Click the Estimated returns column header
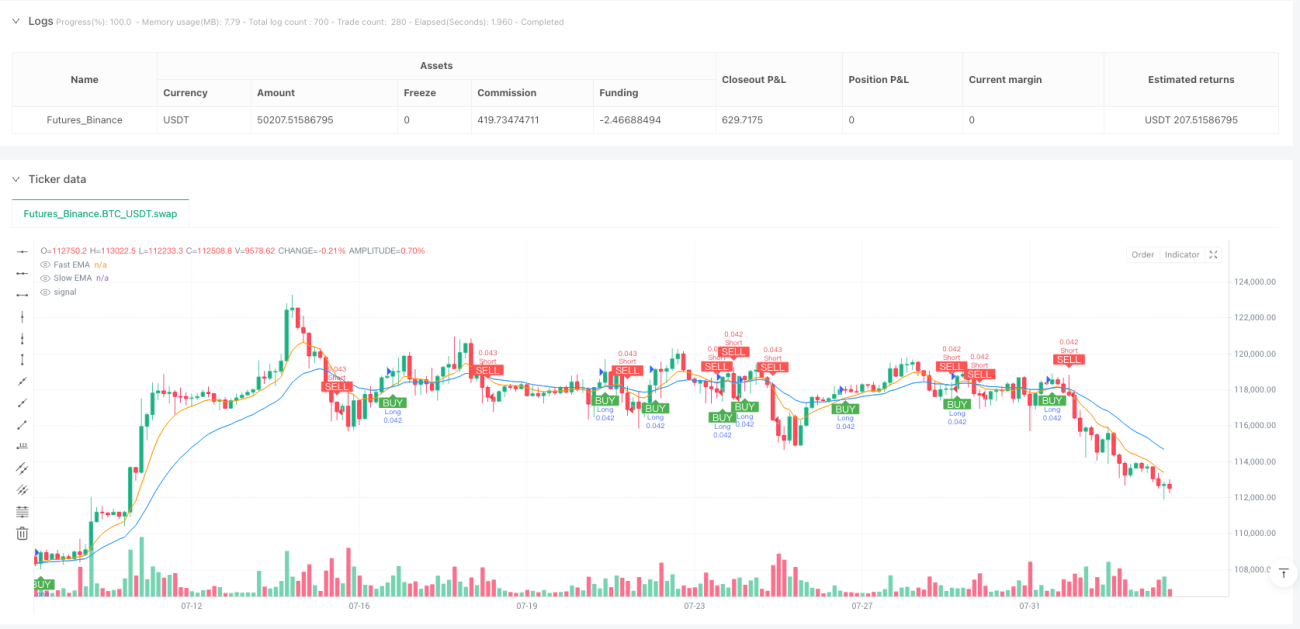The width and height of the screenshot is (1300, 629). pyautogui.click(x=1191, y=79)
